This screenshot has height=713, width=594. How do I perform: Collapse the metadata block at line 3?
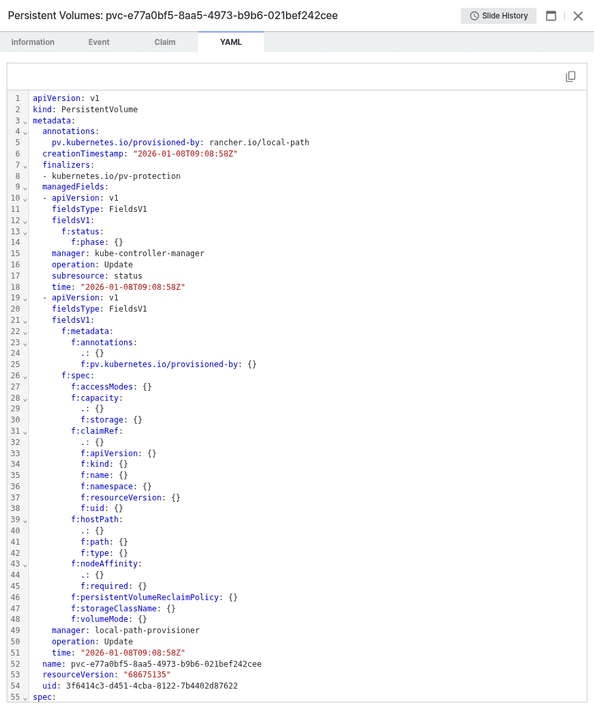[x=25, y=121]
